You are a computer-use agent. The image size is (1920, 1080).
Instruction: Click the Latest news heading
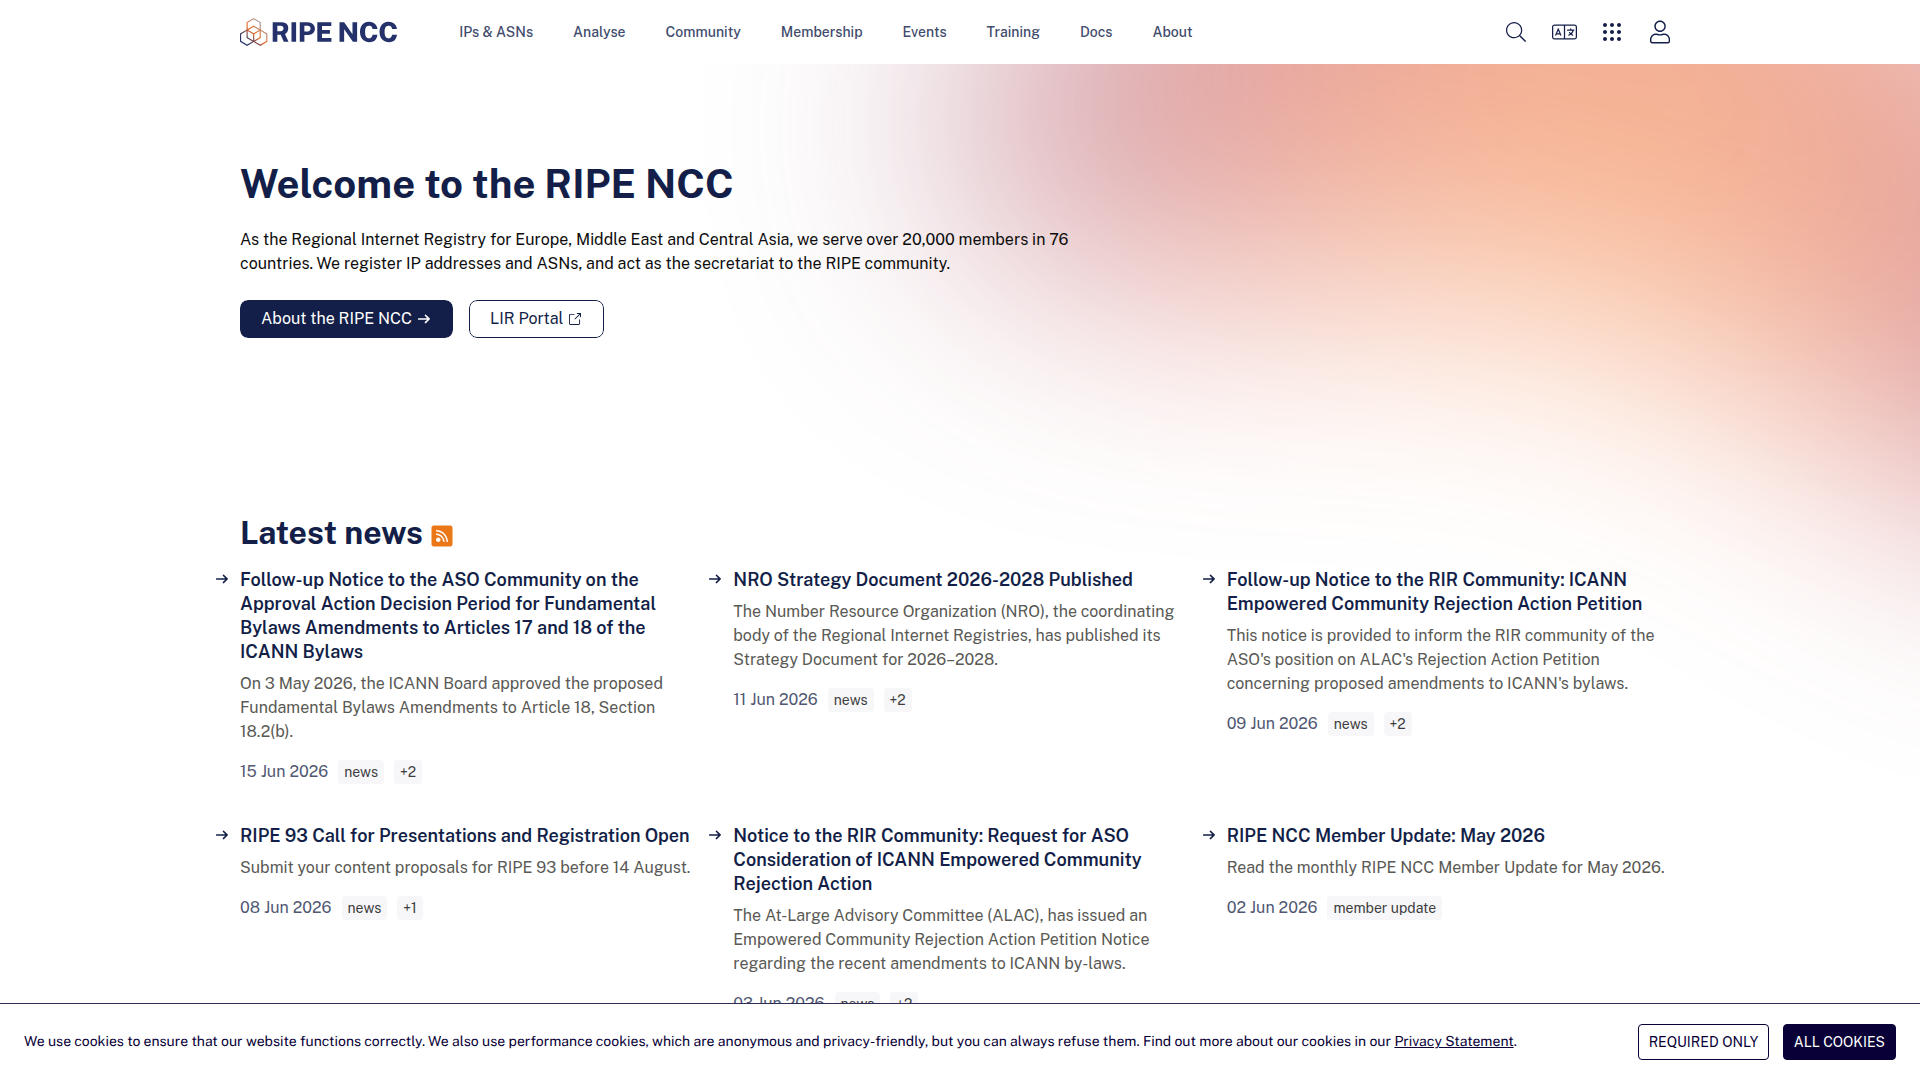pyautogui.click(x=331, y=533)
